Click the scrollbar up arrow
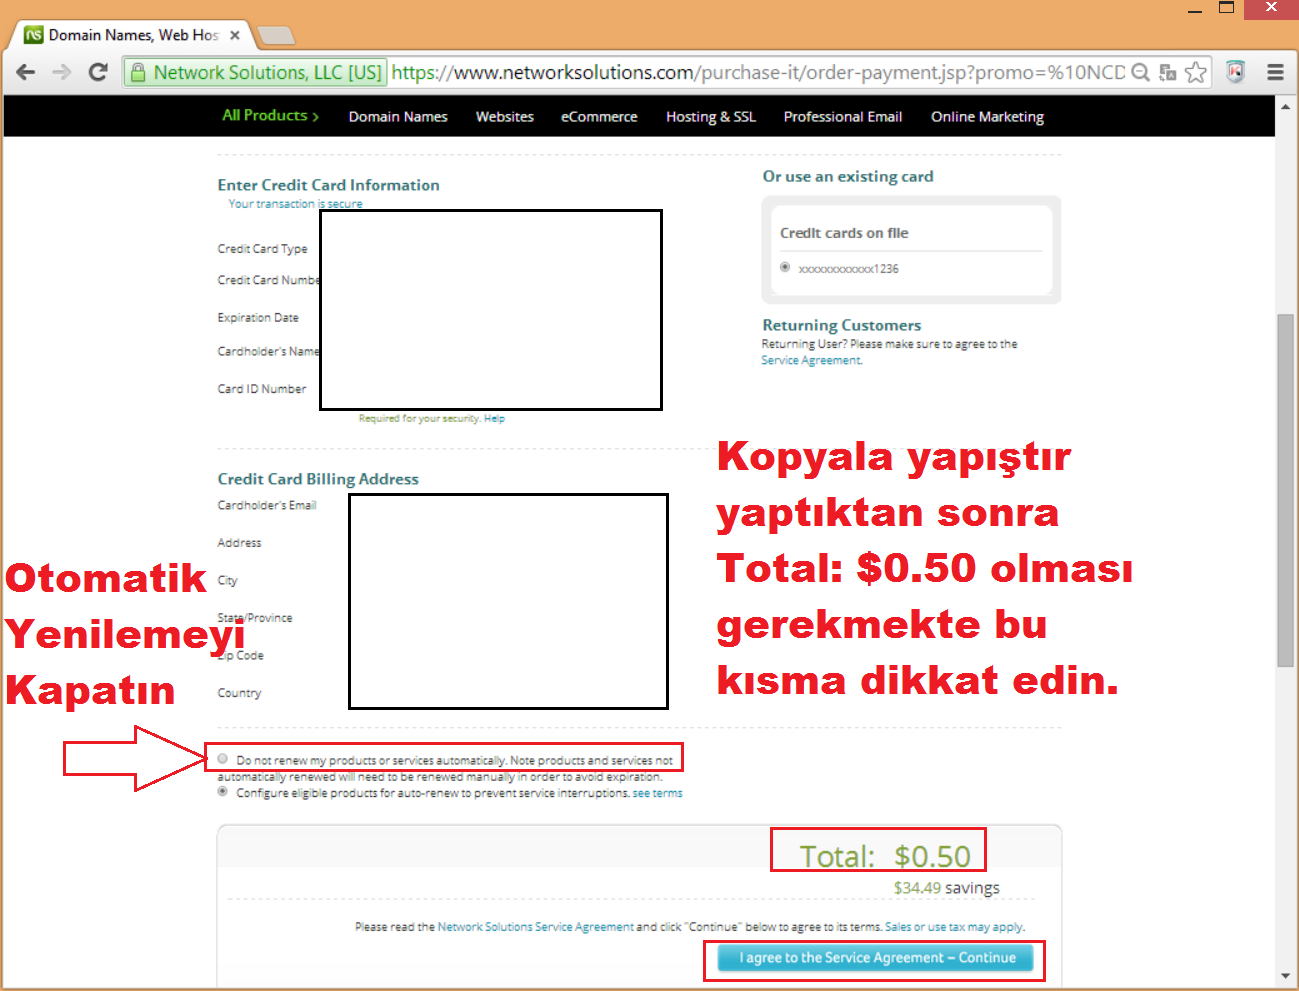 1285,105
